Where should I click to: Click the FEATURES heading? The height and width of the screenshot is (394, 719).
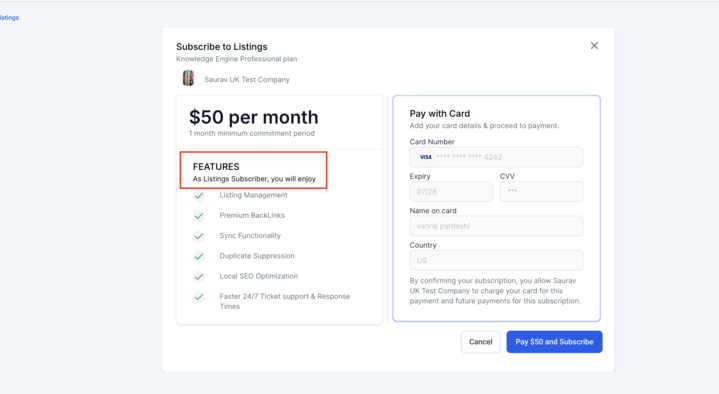[x=216, y=166]
